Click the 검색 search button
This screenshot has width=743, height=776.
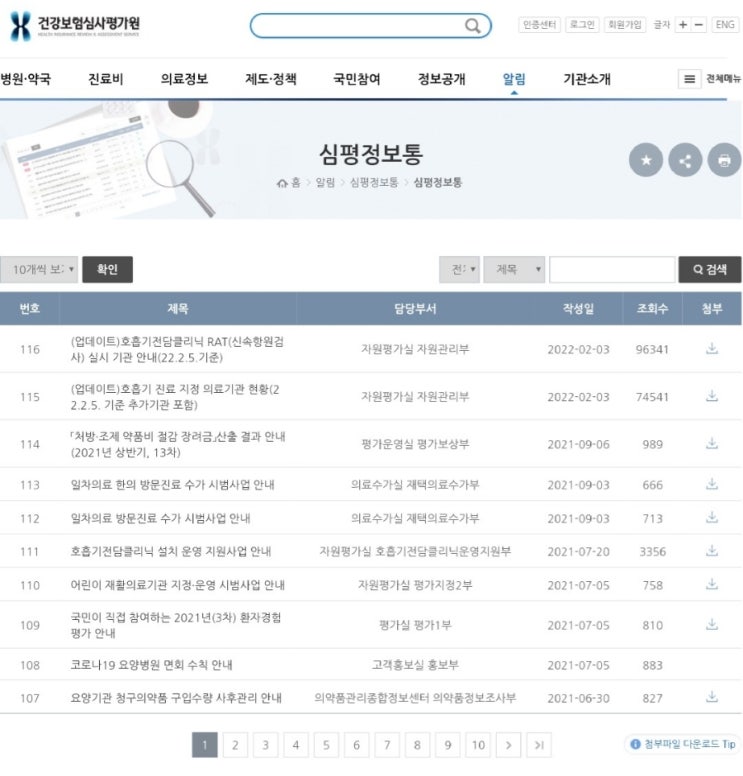click(x=709, y=269)
